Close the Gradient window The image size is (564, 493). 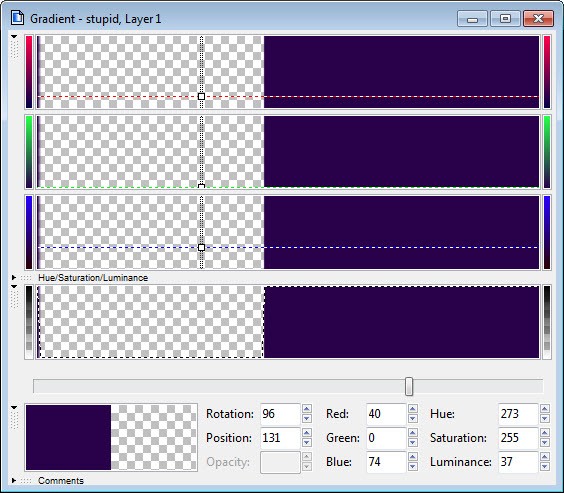tap(538, 19)
